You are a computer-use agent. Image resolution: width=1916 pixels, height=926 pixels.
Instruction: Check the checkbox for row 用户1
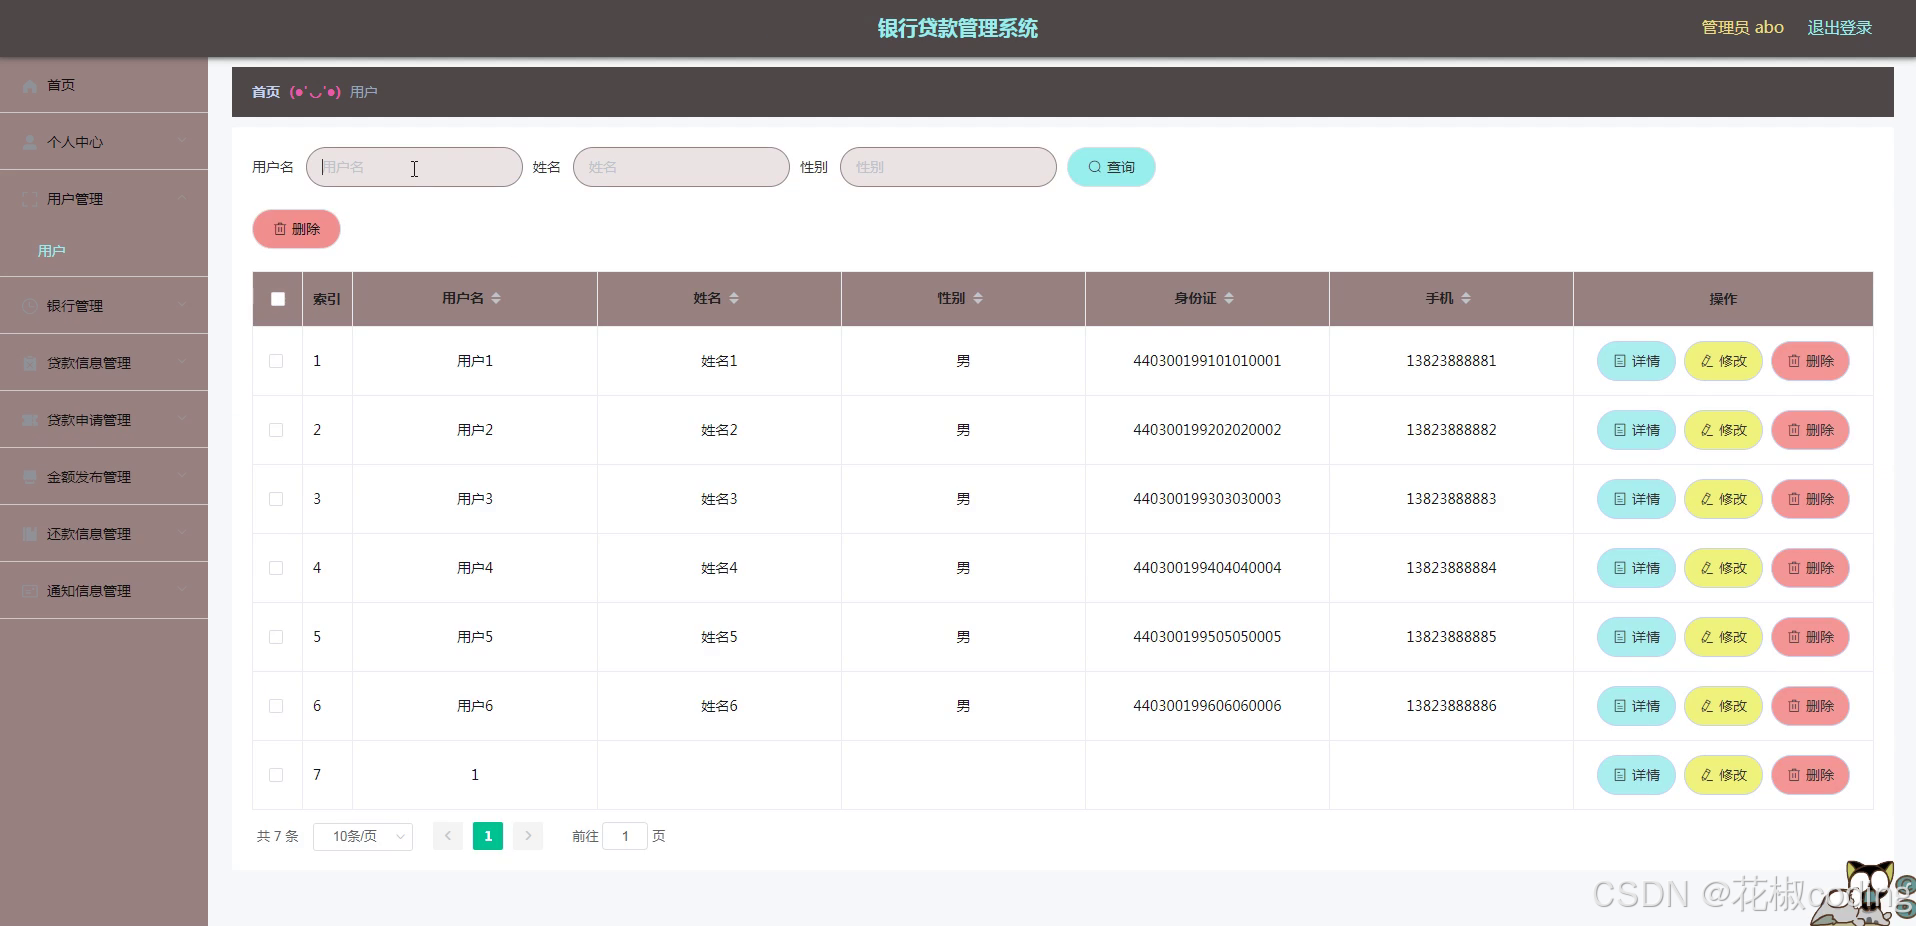point(276,361)
